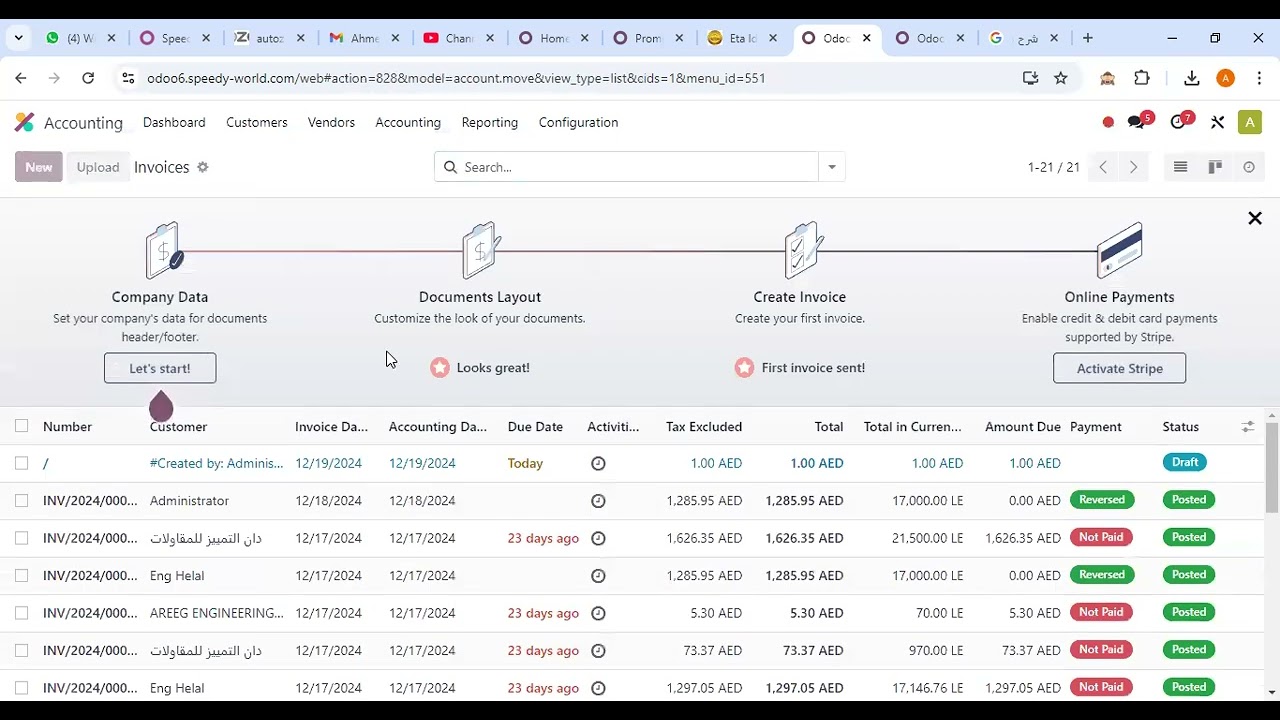Open optional columns adjust icon
Viewport: 1280px width, 720px height.
point(1248,427)
